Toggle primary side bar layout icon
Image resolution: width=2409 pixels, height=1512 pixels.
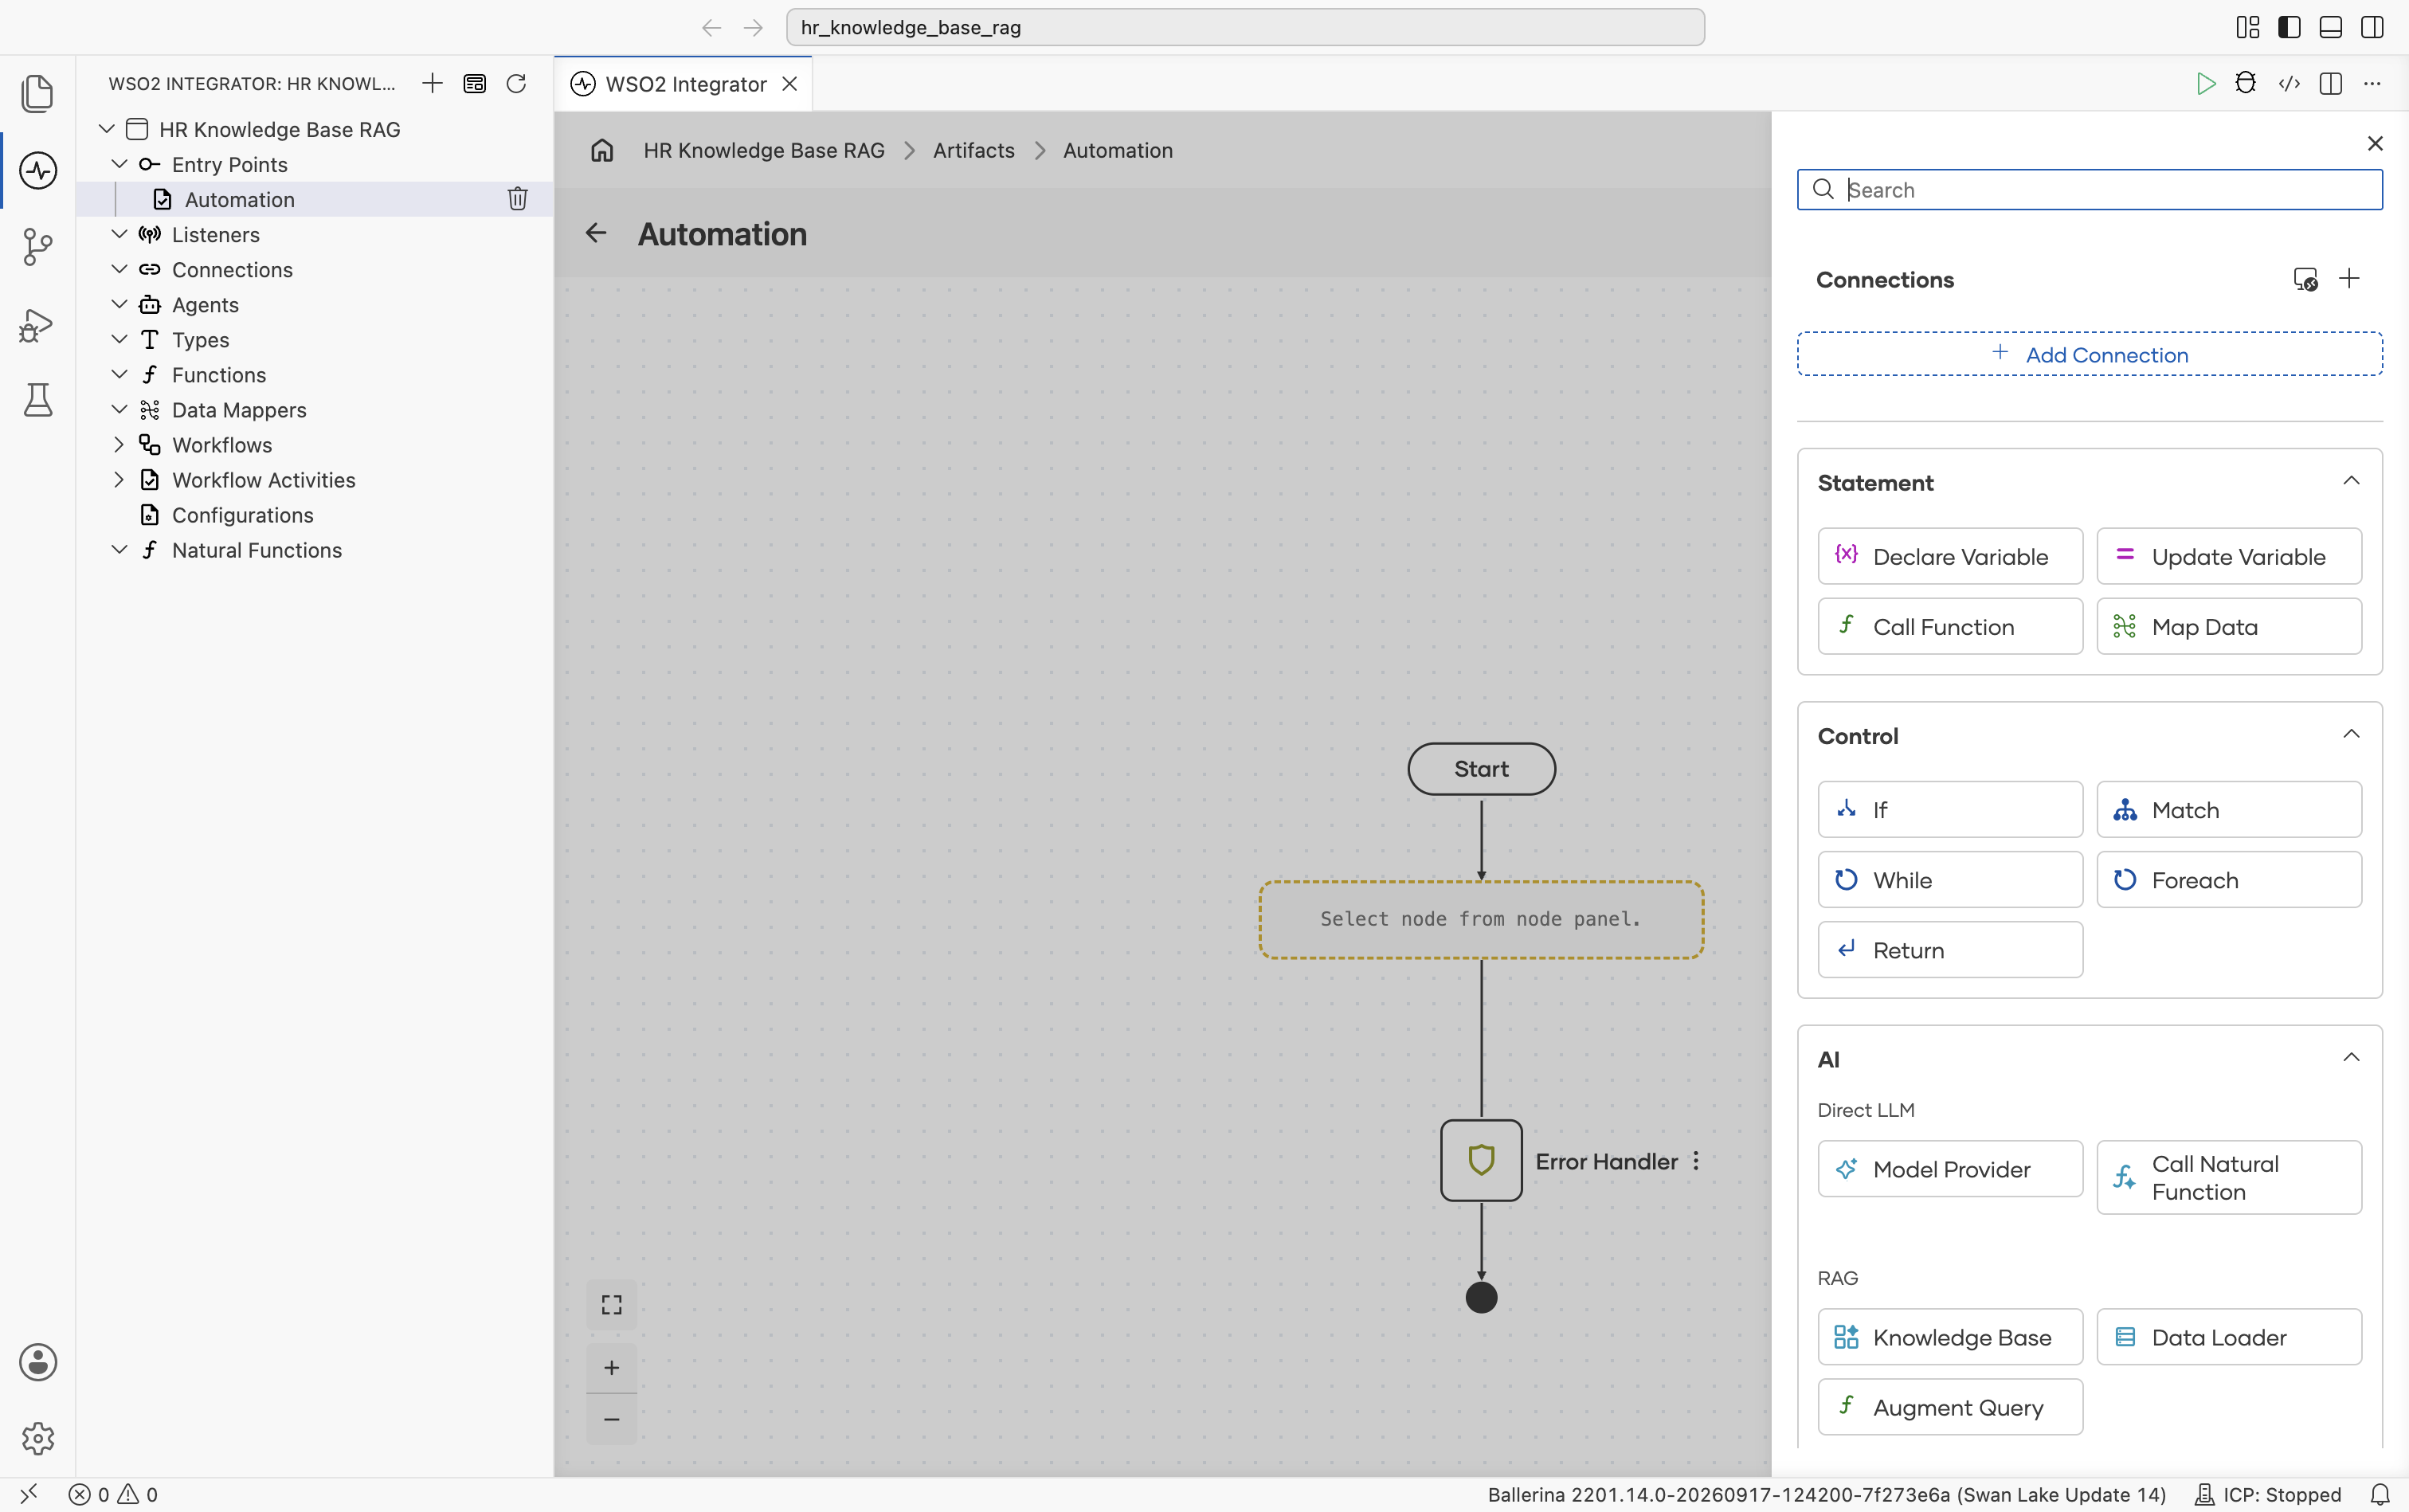pyautogui.click(x=2289, y=27)
